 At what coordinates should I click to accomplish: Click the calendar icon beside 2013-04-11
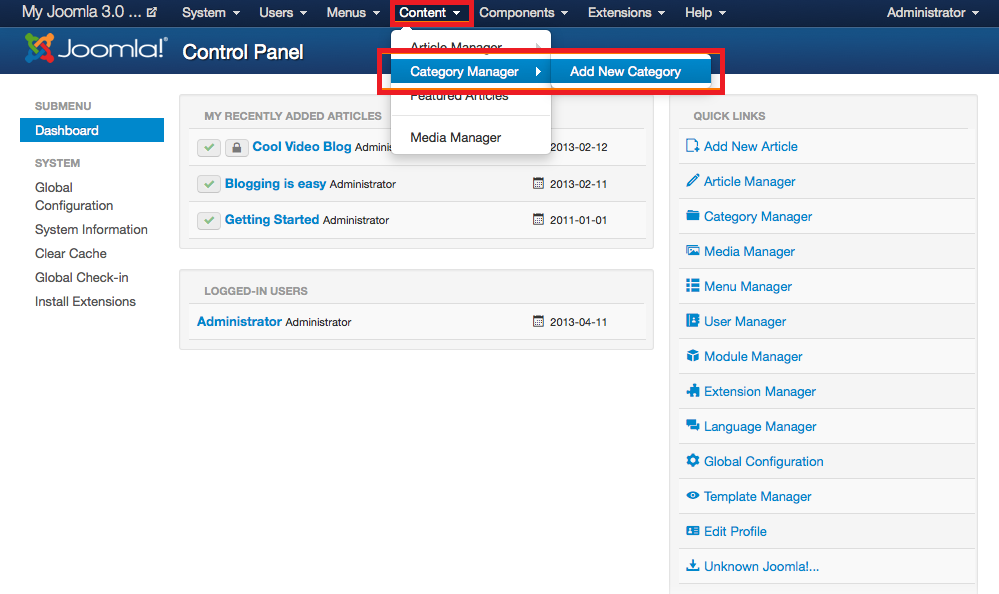click(x=538, y=322)
